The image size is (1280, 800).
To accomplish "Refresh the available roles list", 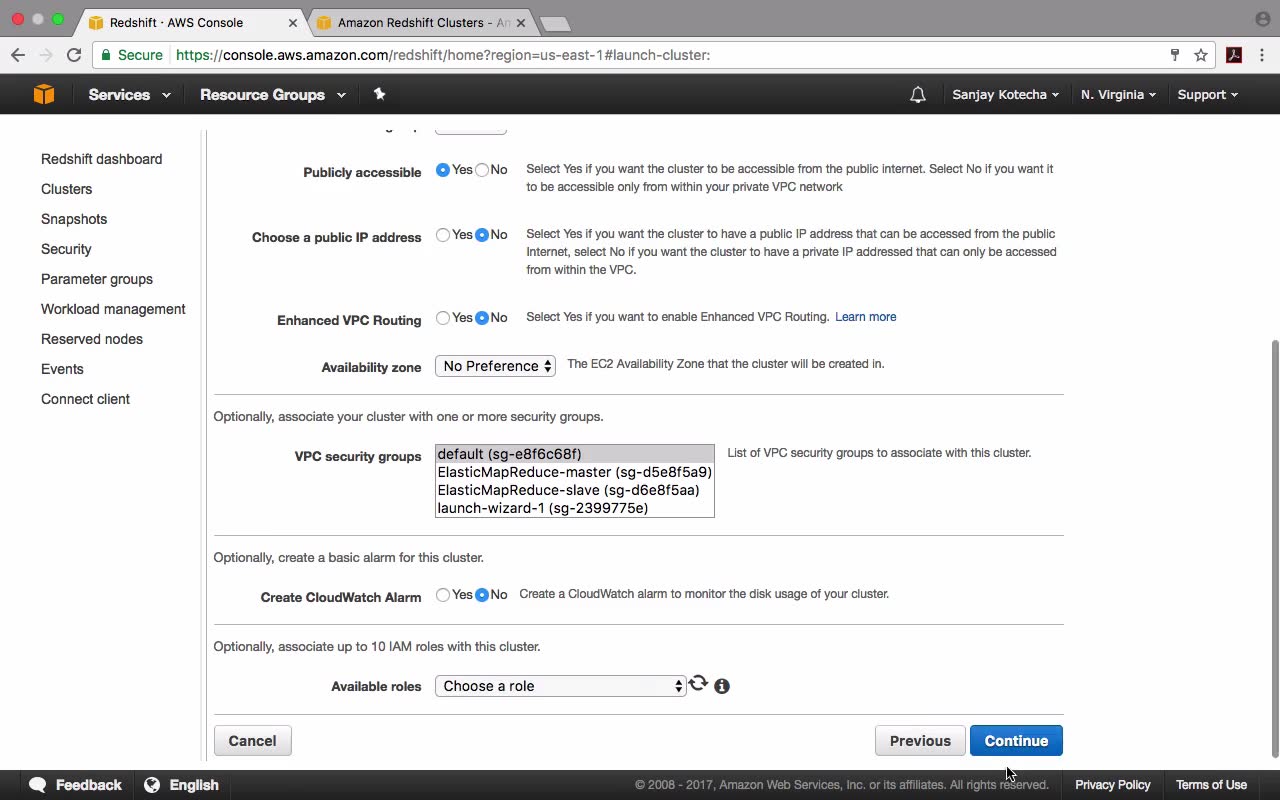I will coord(698,684).
